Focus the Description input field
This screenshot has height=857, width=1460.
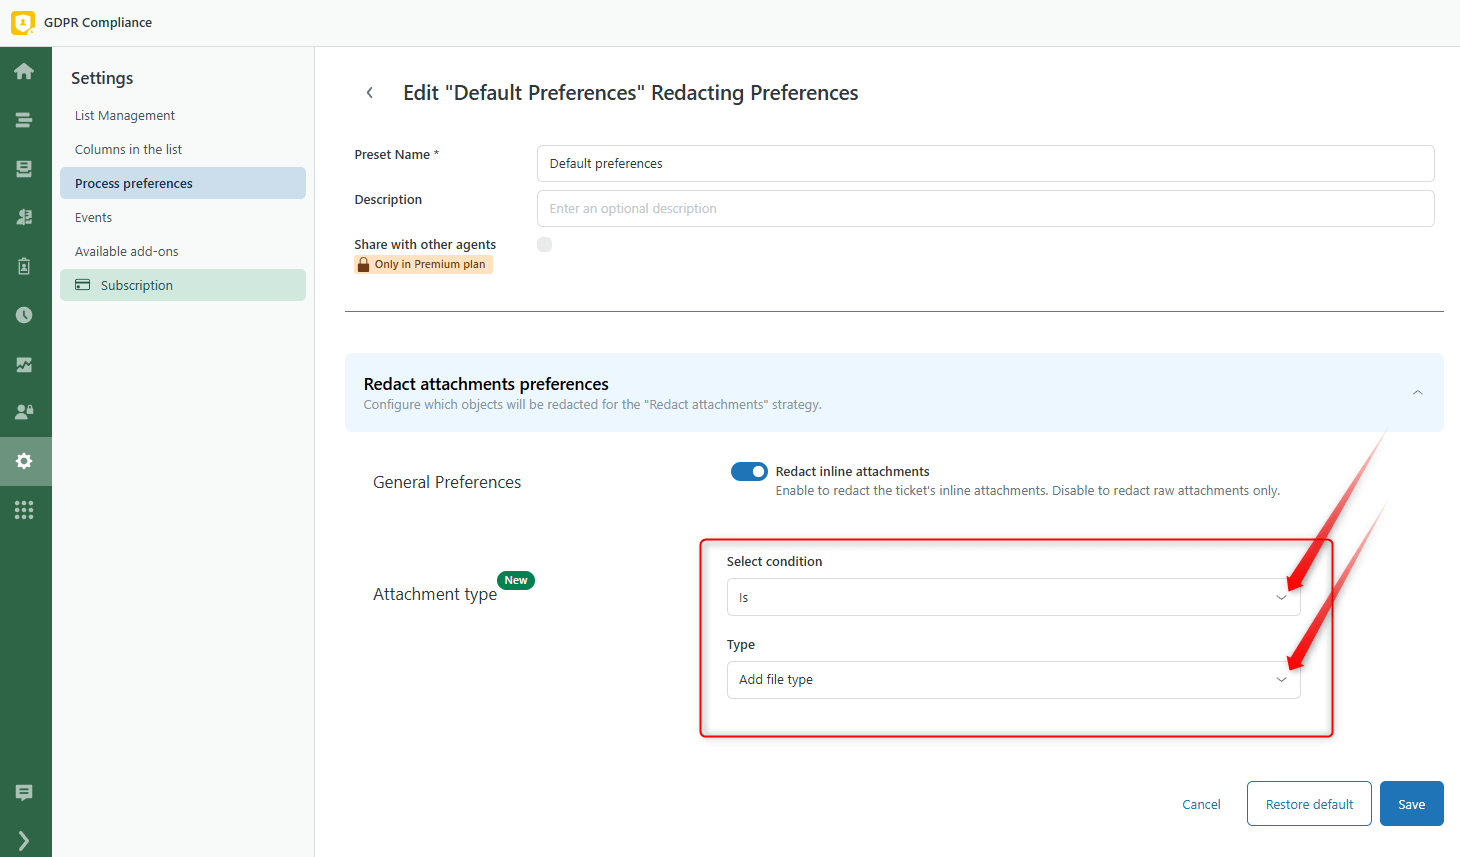click(986, 209)
